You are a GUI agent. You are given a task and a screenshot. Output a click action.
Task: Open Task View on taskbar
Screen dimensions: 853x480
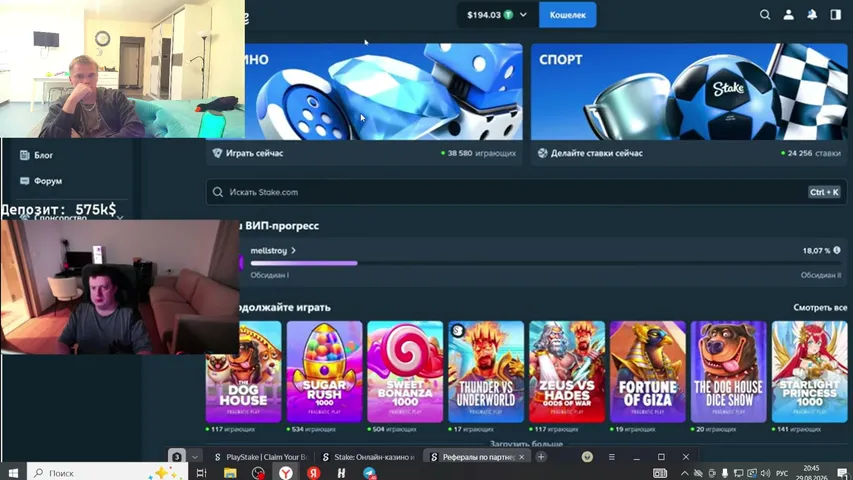point(201,473)
